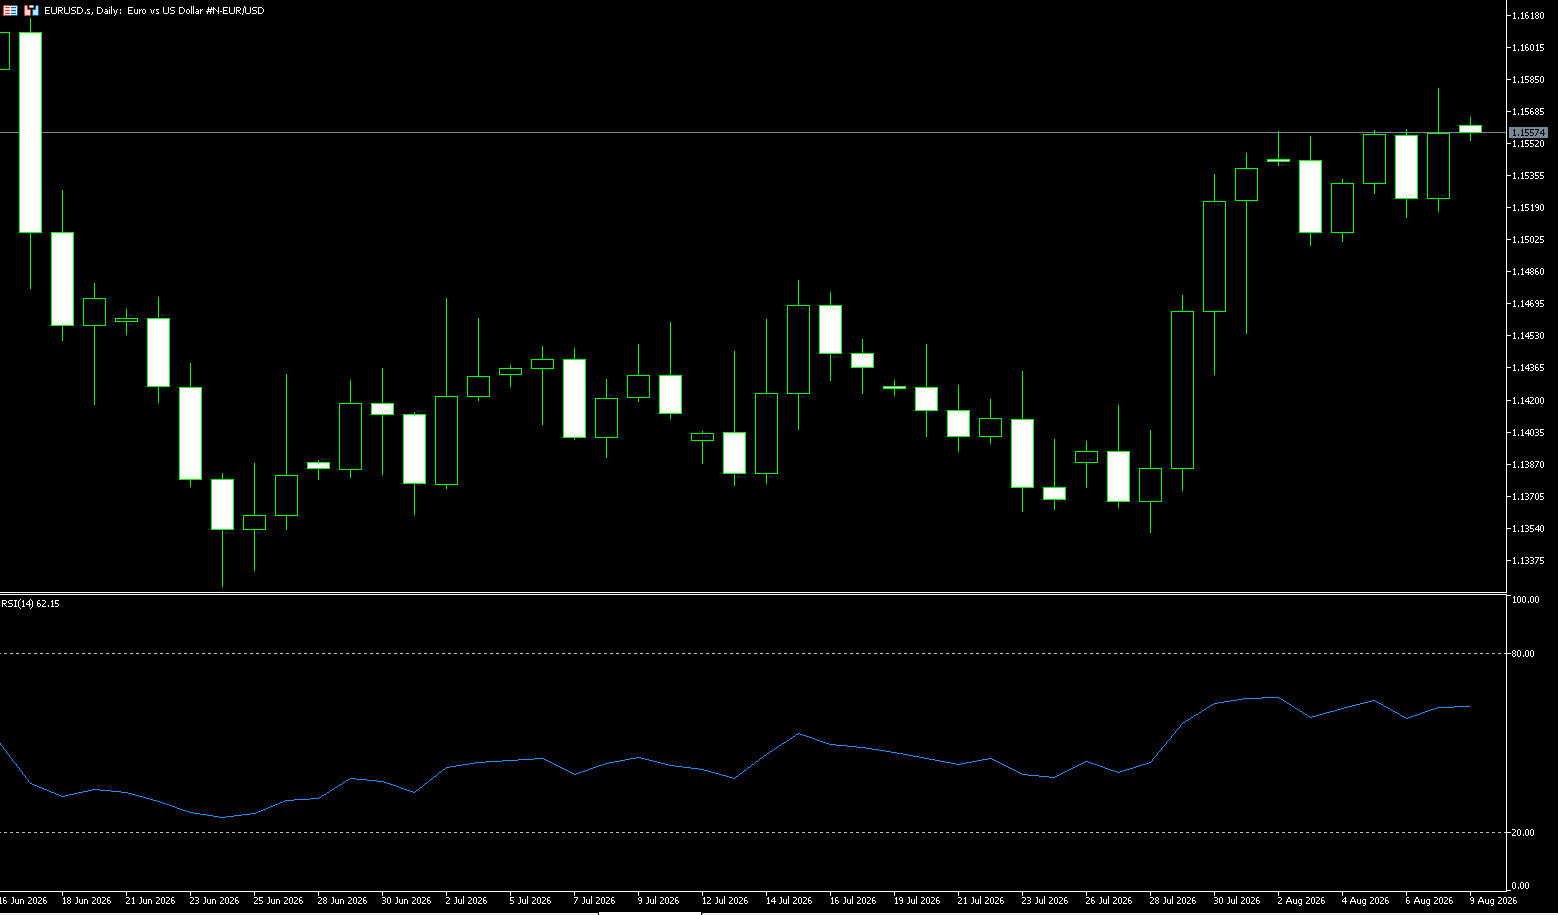The width and height of the screenshot is (1558, 915).
Task: Click the 1.13540 price scale label
Action: point(1527,529)
